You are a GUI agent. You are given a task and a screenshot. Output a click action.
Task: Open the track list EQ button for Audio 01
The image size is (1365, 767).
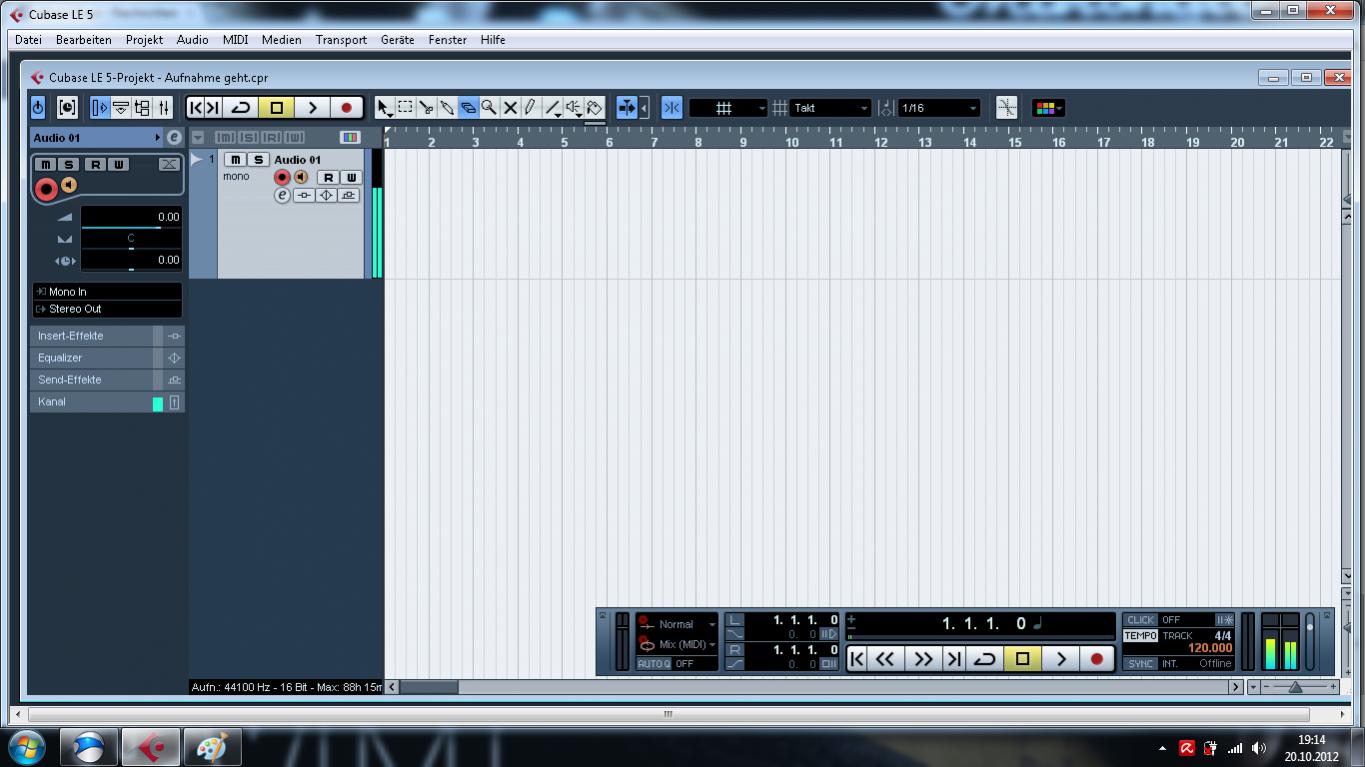point(326,195)
